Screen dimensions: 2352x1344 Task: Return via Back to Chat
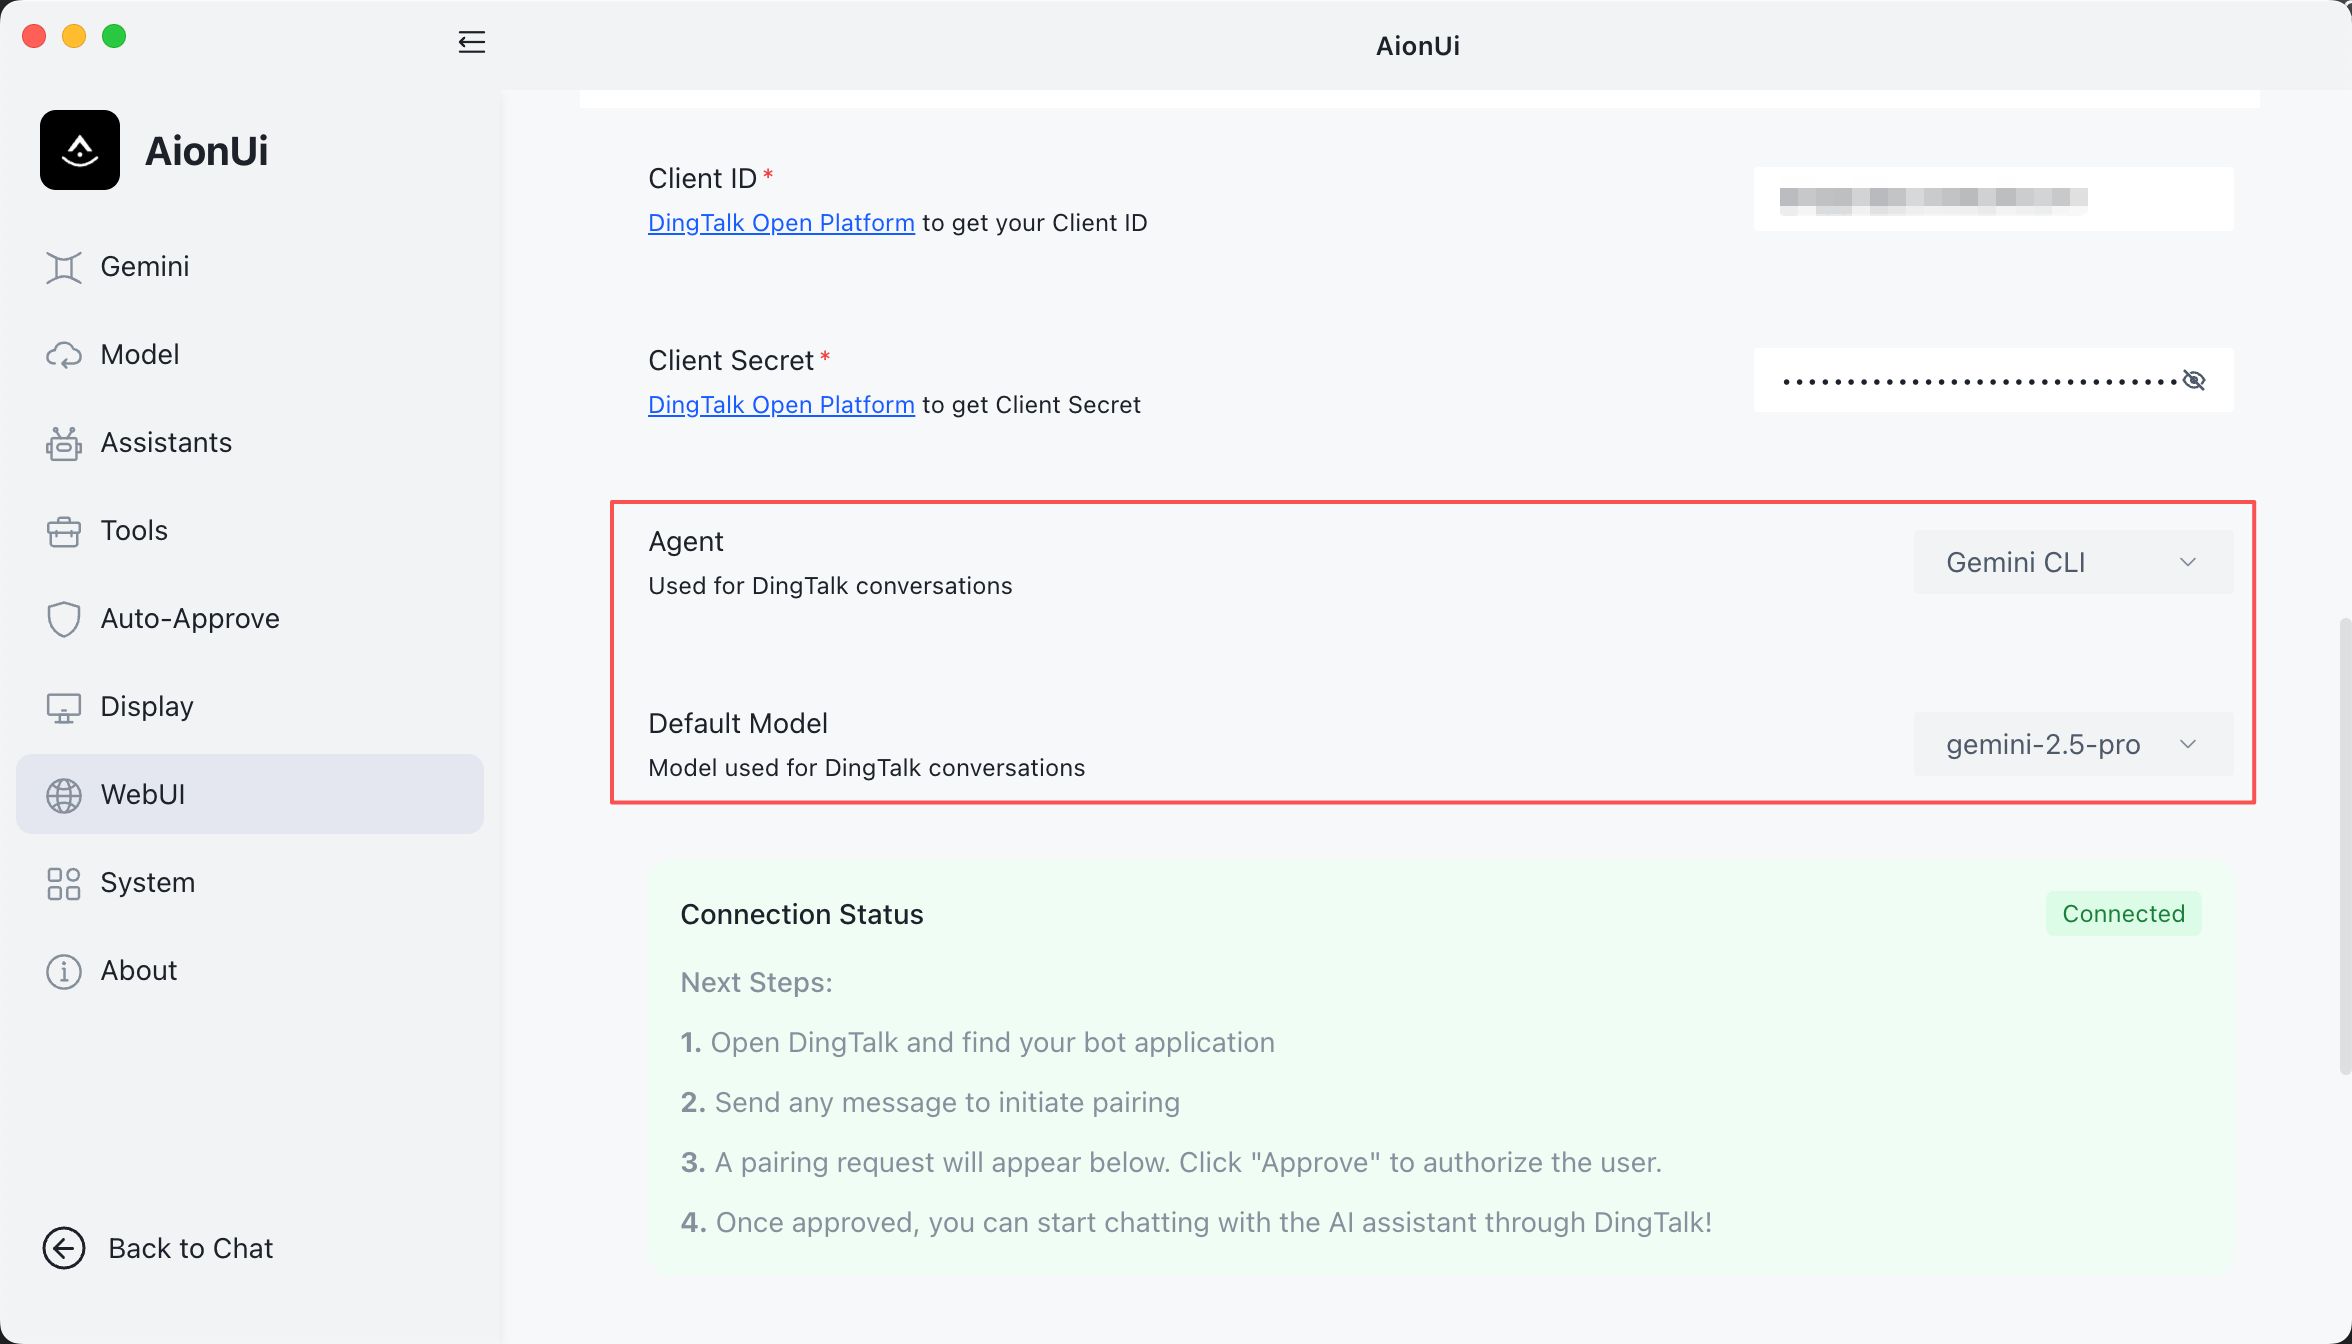pos(158,1248)
